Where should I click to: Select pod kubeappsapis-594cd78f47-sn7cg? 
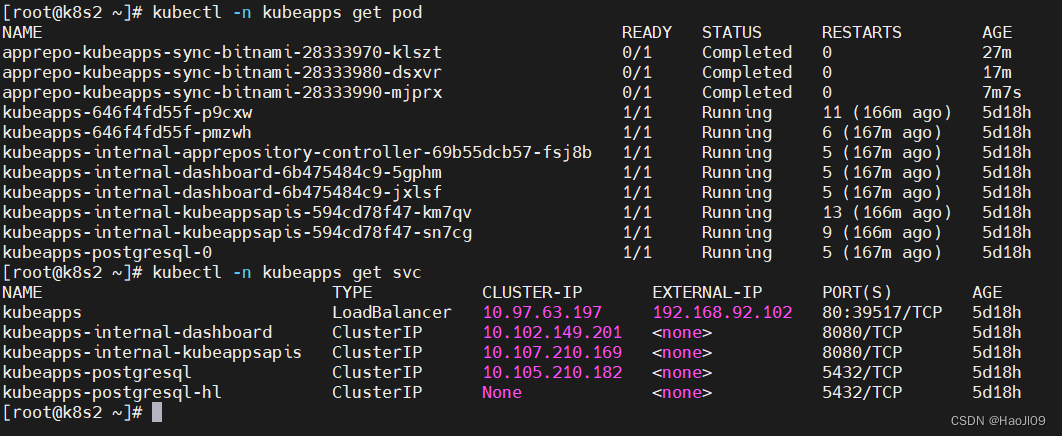237,233
